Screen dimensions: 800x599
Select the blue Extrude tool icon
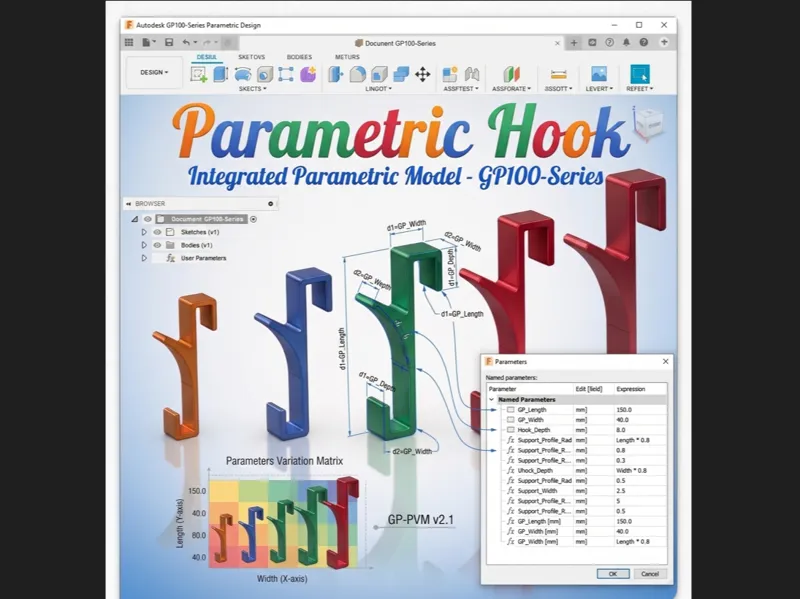220,74
